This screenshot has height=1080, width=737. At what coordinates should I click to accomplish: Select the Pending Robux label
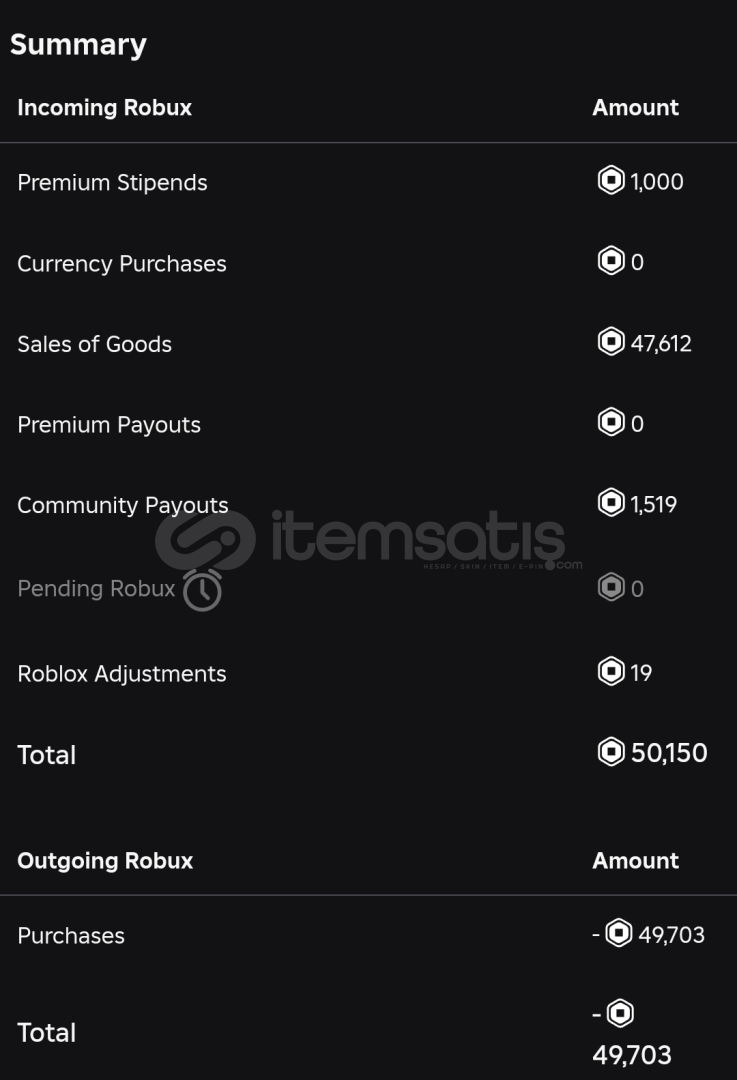pyautogui.click(x=96, y=589)
